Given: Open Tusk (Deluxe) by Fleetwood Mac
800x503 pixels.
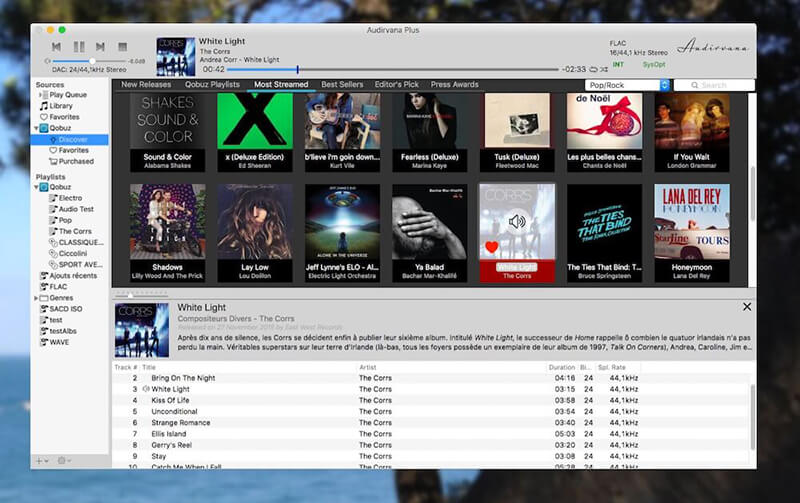Looking at the screenshot, I should click(517, 132).
